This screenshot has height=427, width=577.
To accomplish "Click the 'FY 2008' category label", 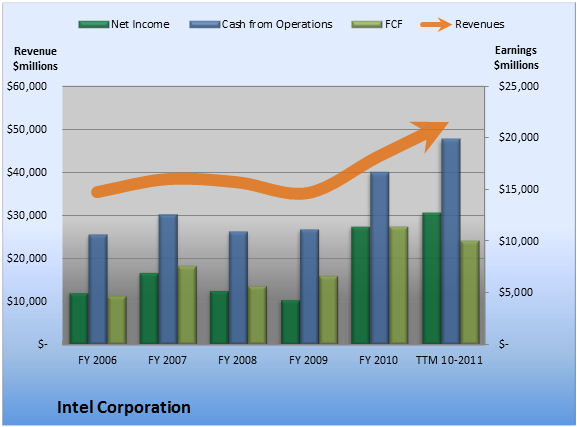I will click(x=237, y=360).
